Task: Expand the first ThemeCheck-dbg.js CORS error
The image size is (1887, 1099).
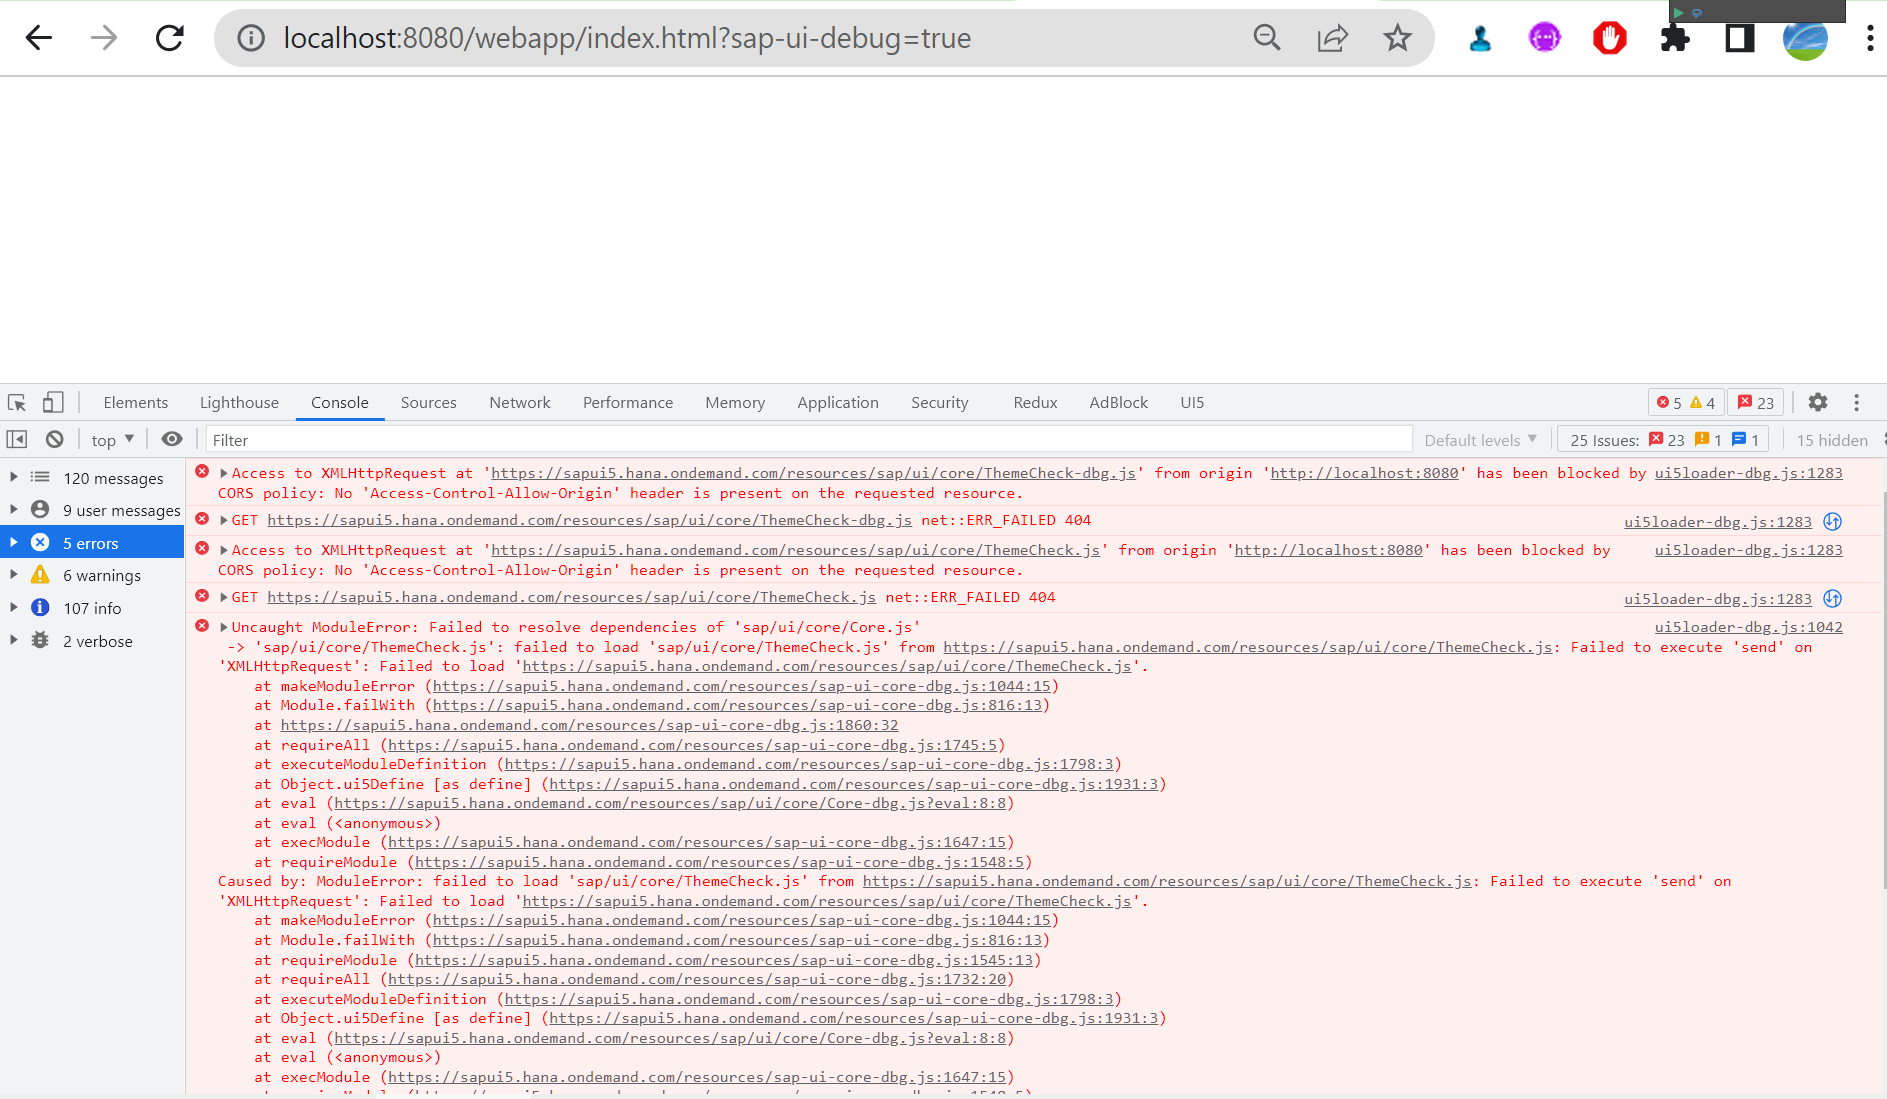Action: click(x=224, y=473)
